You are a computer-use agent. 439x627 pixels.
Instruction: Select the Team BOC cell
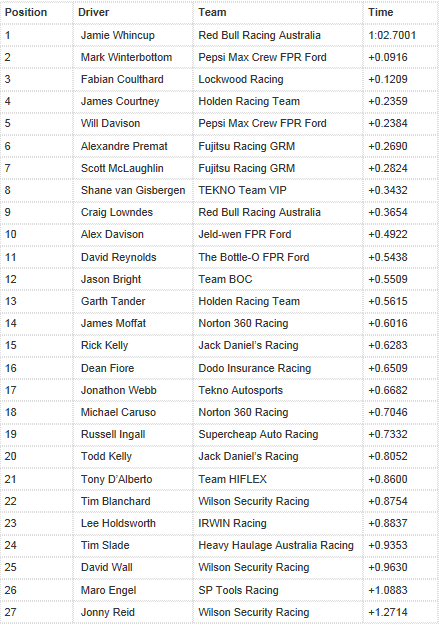click(225, 279)
